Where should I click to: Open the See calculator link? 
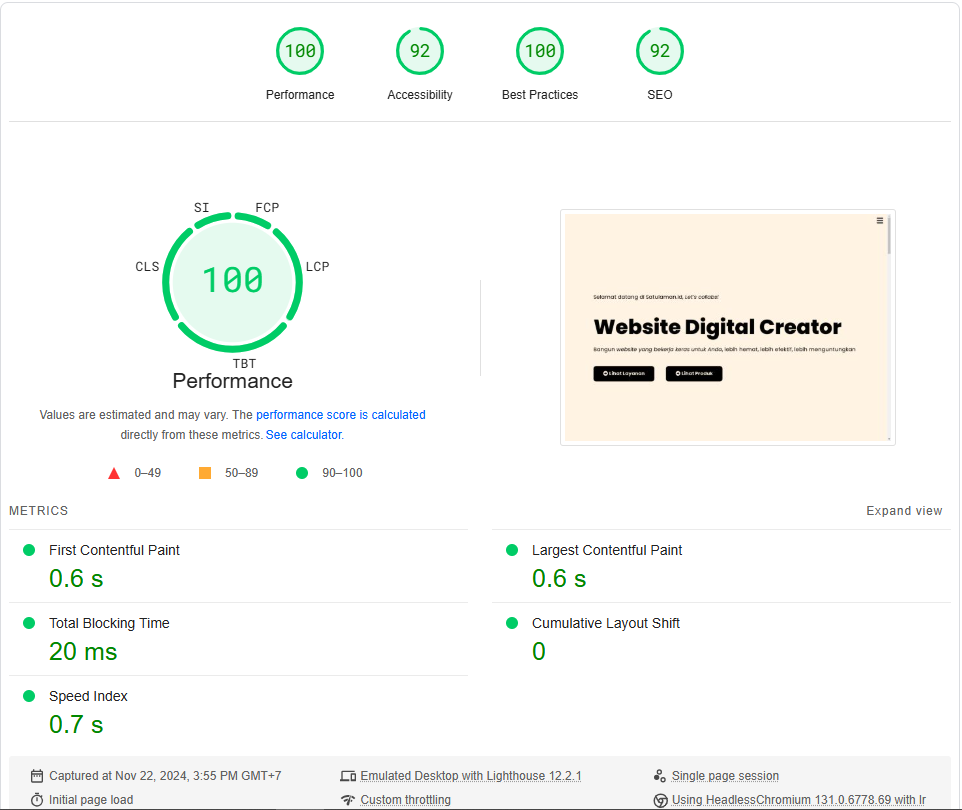point(303,435)
